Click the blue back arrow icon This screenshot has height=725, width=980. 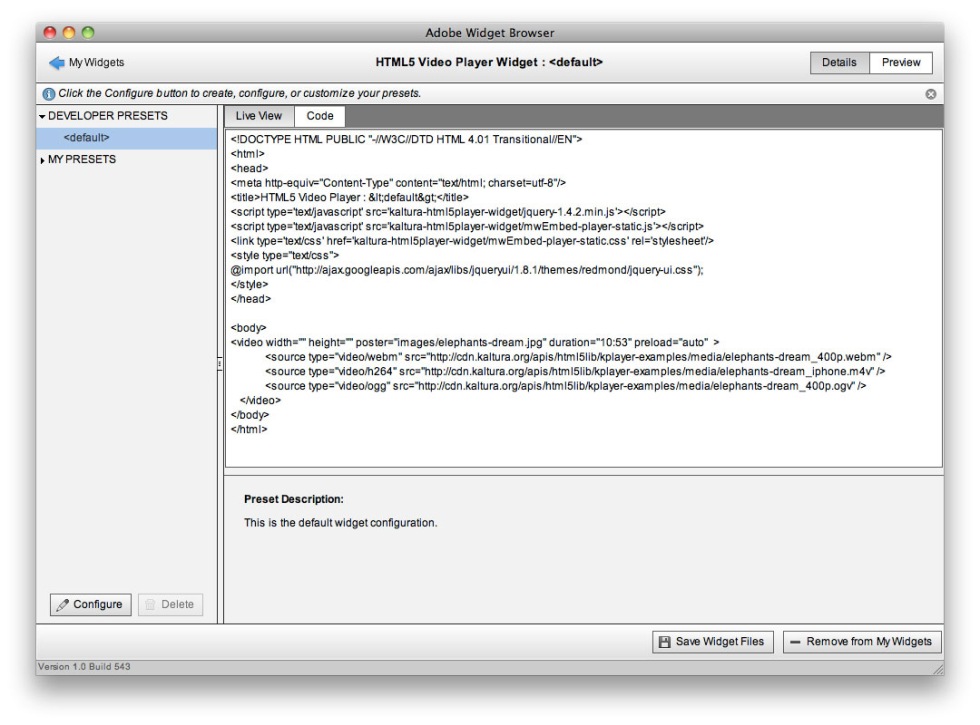pos(56,62)
